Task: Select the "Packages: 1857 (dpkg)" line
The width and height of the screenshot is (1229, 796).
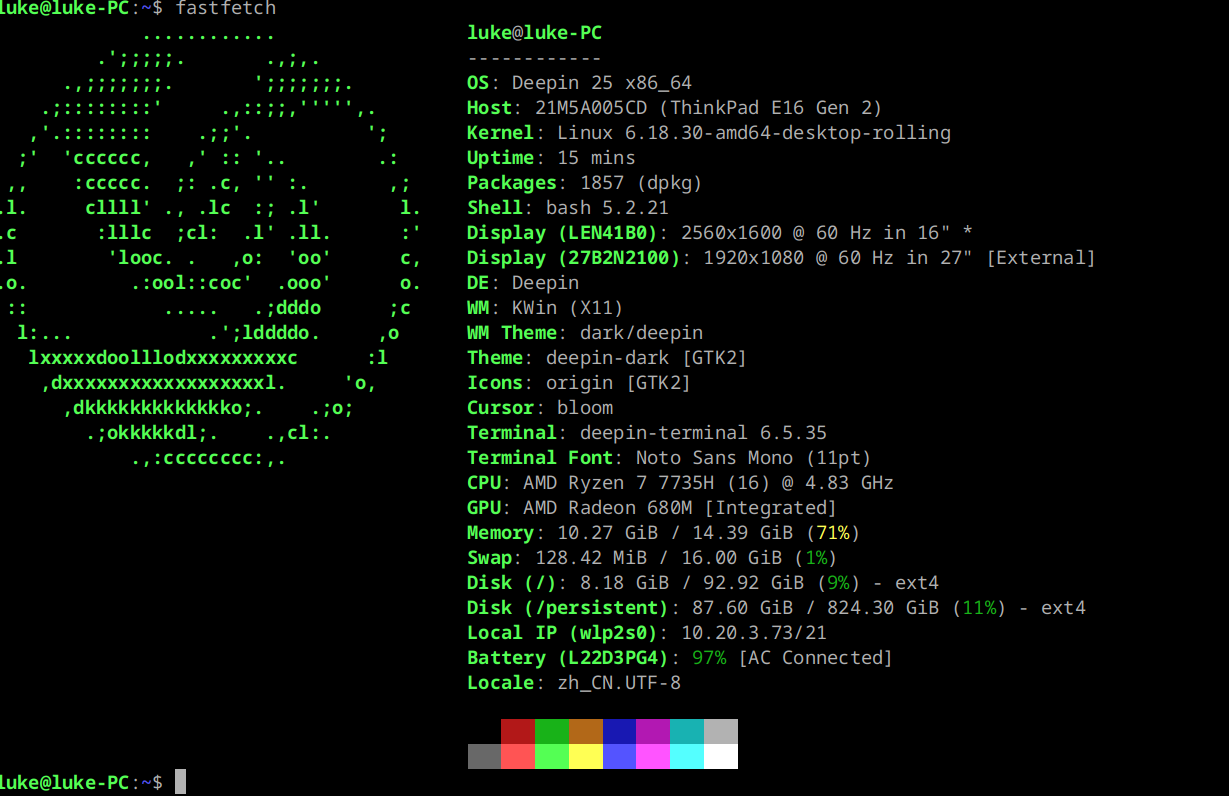Action: (x=585, y=183)
